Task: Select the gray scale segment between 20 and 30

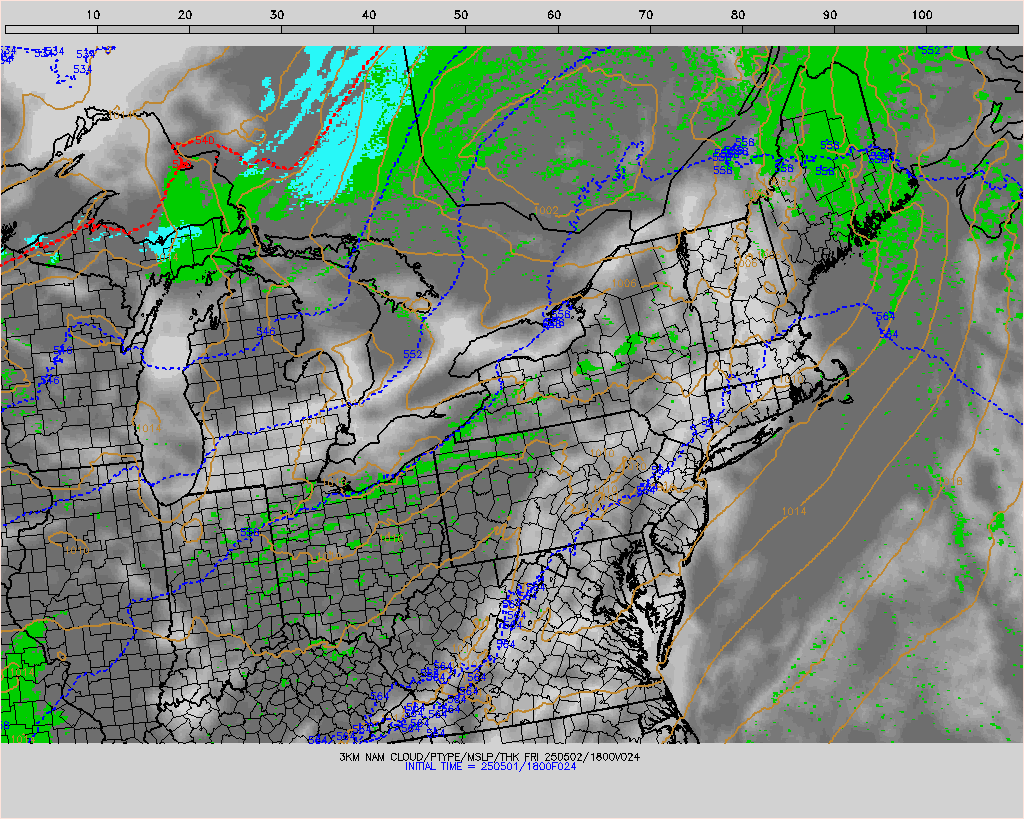Action: coord(235,29)
